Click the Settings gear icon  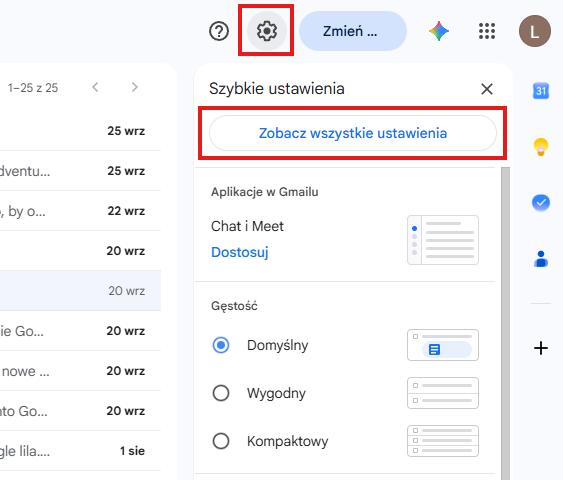pos(266,31)
